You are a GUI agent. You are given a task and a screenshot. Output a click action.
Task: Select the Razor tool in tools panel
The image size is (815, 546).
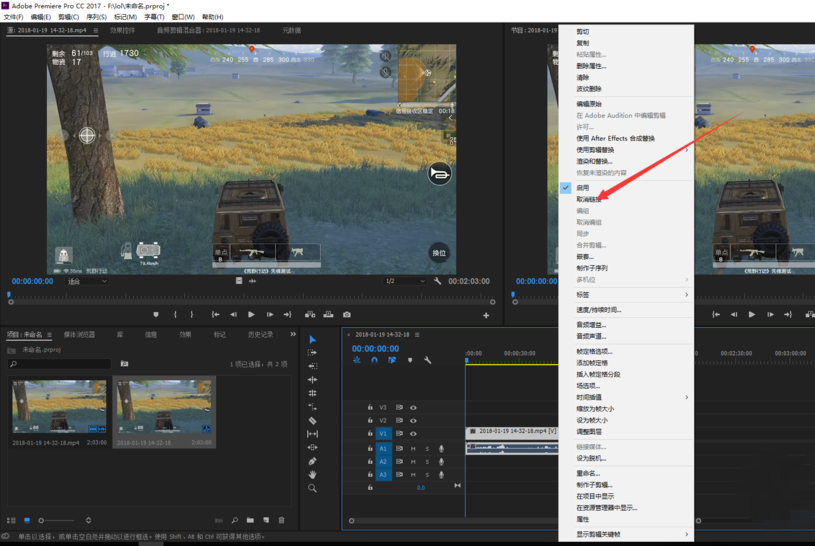tap(312, 421)
